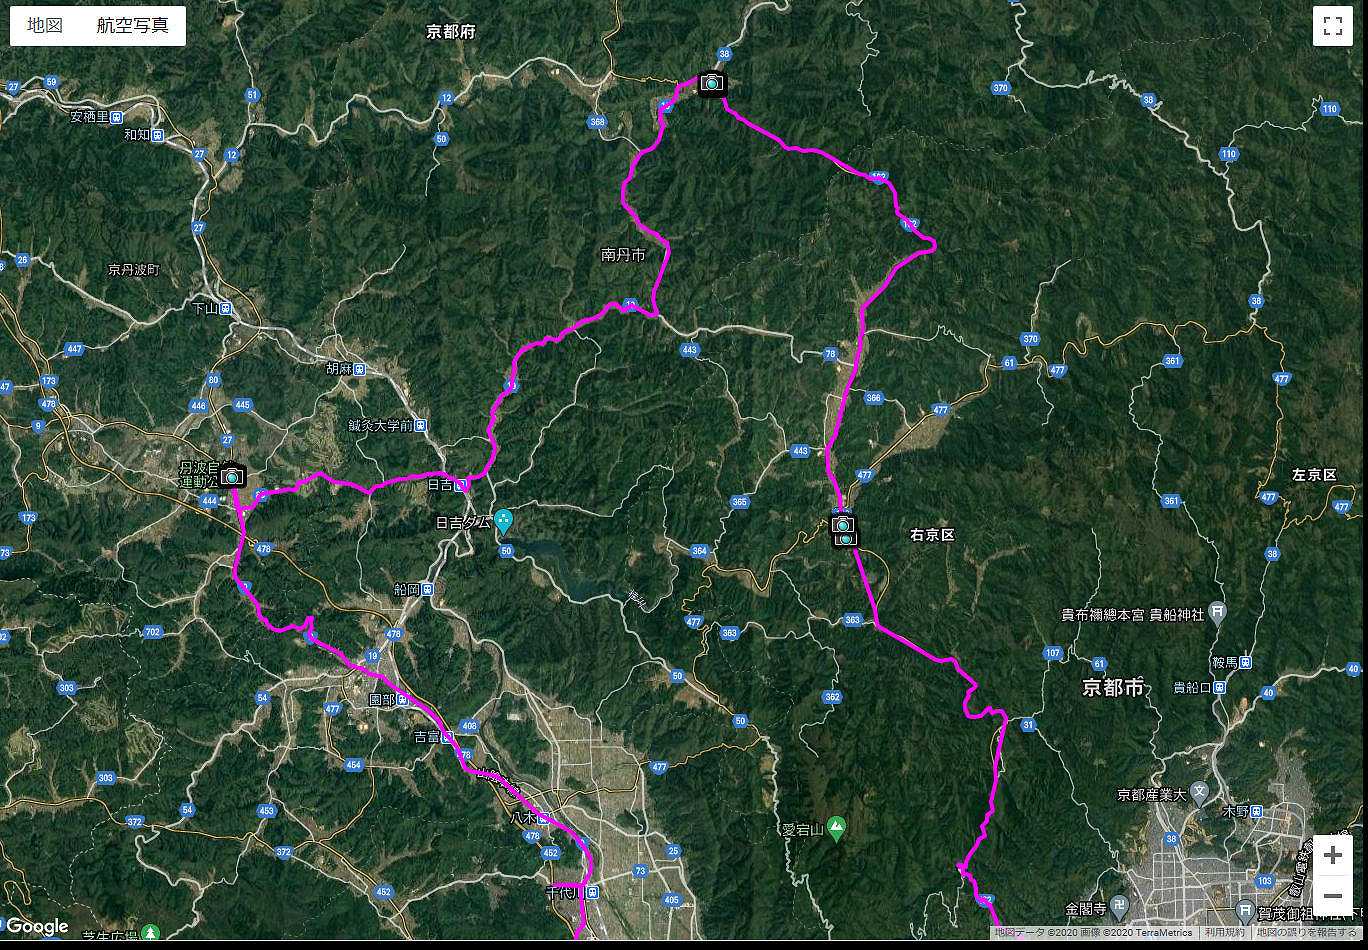The height and width of the screenshot is (950, 1368).
Task: Zoom in with plus button
Action: [1332, 856]
